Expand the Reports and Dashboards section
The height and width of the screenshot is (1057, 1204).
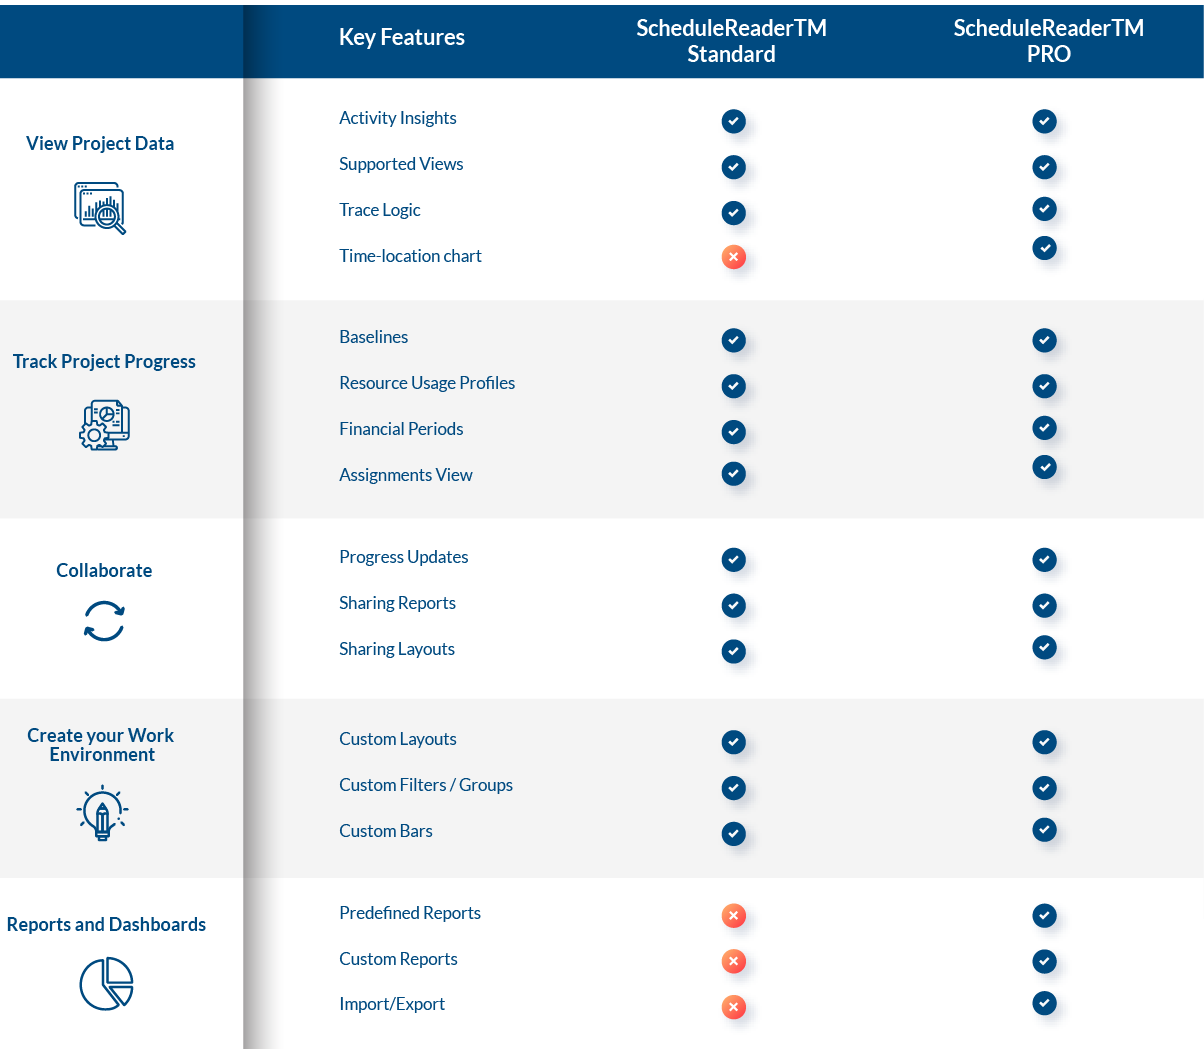pos(106,924)
